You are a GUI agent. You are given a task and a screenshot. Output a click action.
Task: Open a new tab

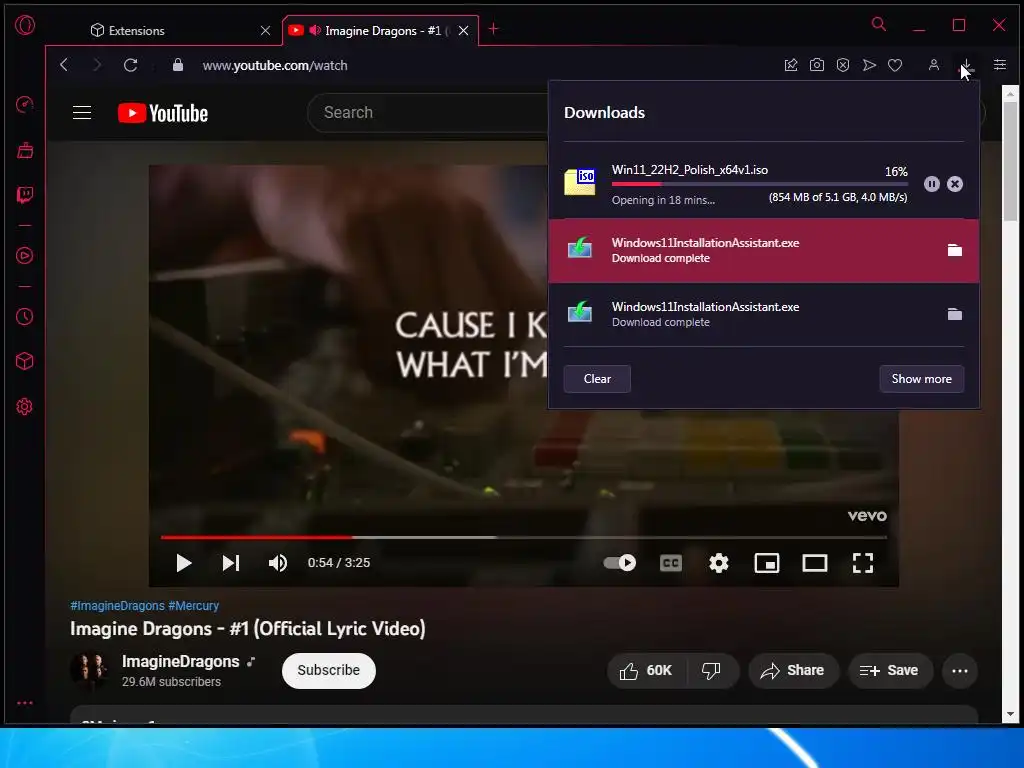tap(494, 29)
